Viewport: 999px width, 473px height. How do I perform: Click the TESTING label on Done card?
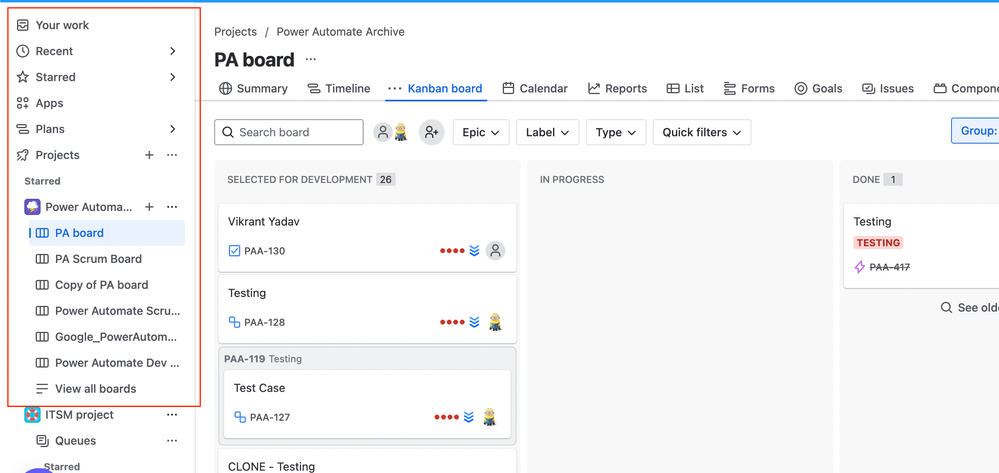878,243
